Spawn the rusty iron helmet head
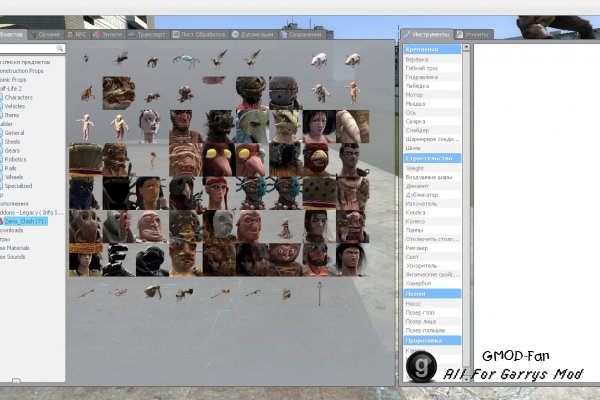 tap(286, 93)
